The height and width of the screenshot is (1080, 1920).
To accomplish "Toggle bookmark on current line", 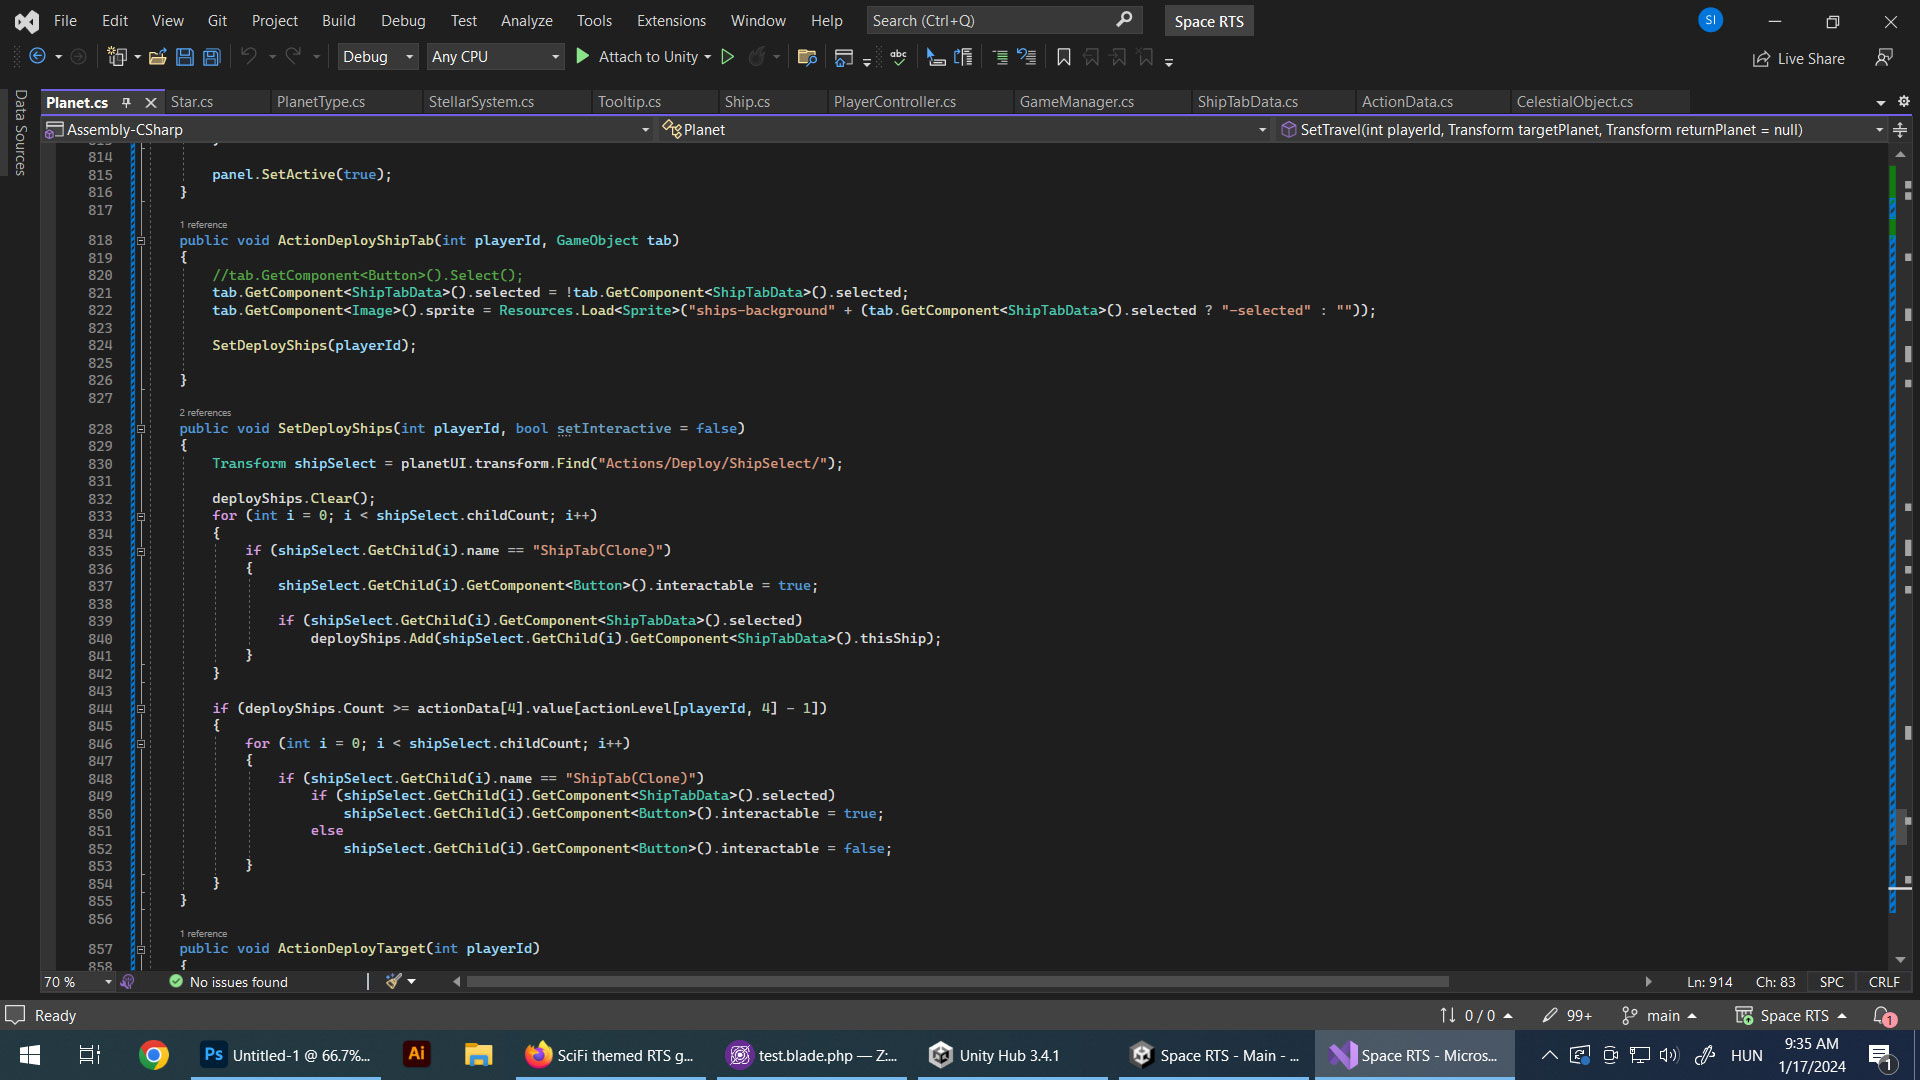I will pyautogui.click(x=1064, y=57).
